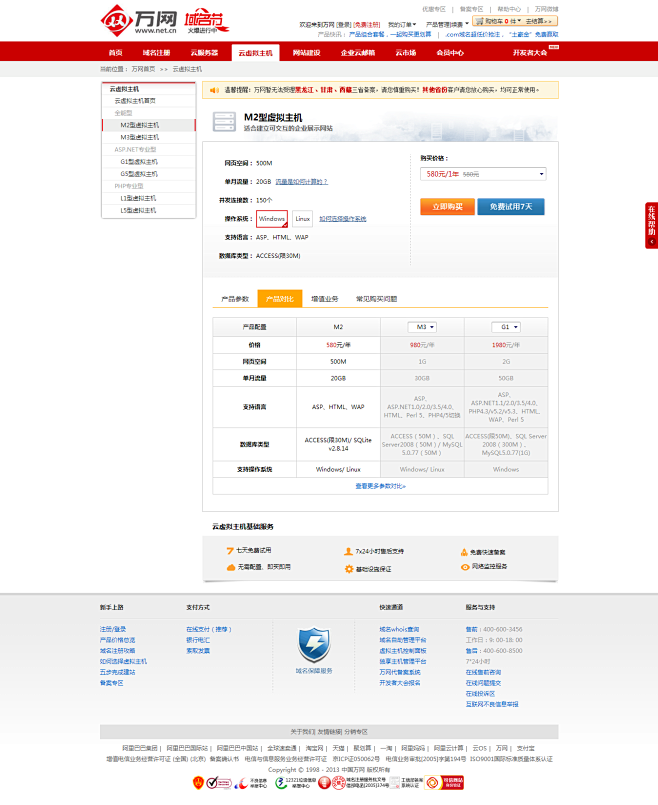Click the 七天免费试用 icon
The image size is (658, 805).
pos(230,551)
